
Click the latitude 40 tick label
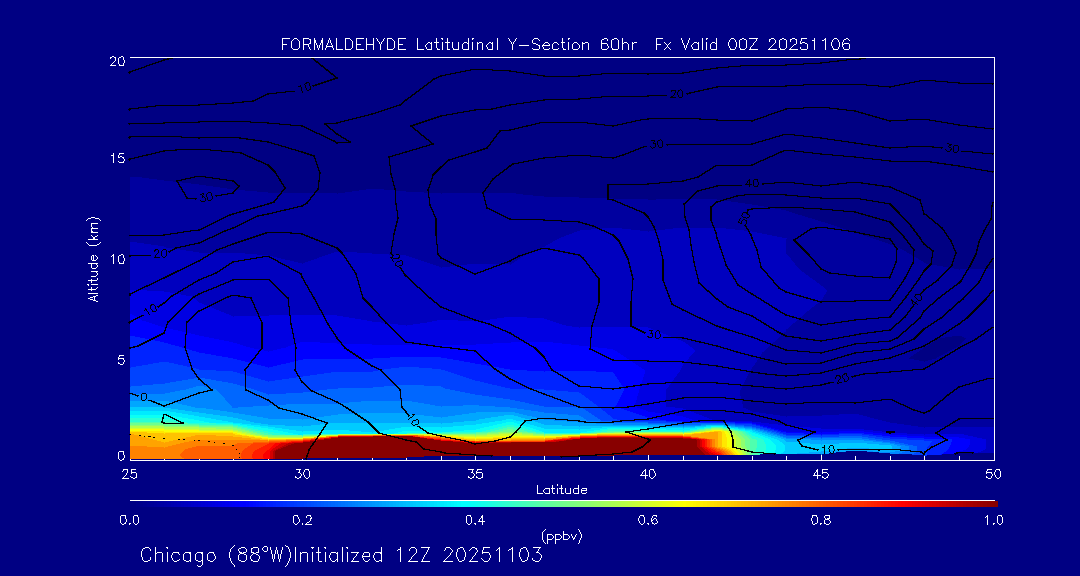point(648,473)
